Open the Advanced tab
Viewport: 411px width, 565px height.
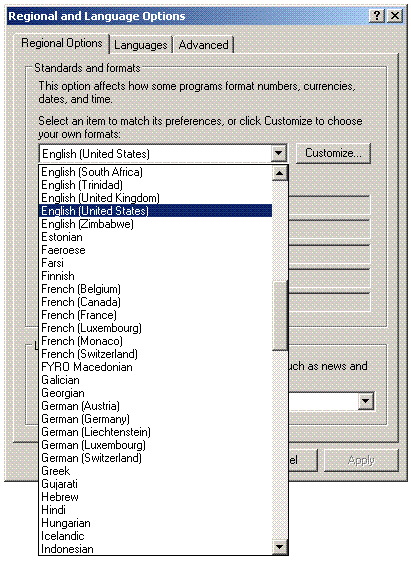click(x=204, y=45)
